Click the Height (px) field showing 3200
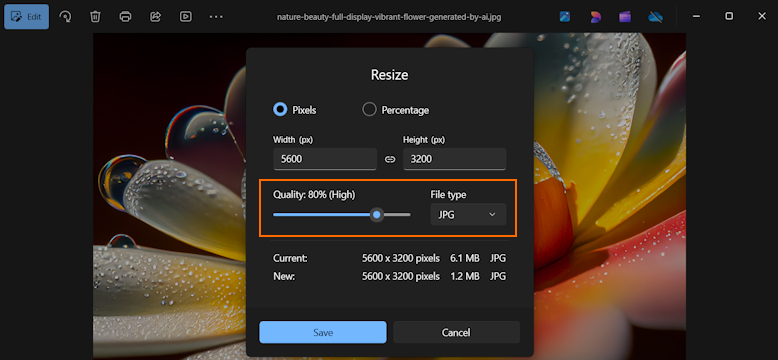The height and width of the screenshot is (360, 778). (x=454, y=159)
